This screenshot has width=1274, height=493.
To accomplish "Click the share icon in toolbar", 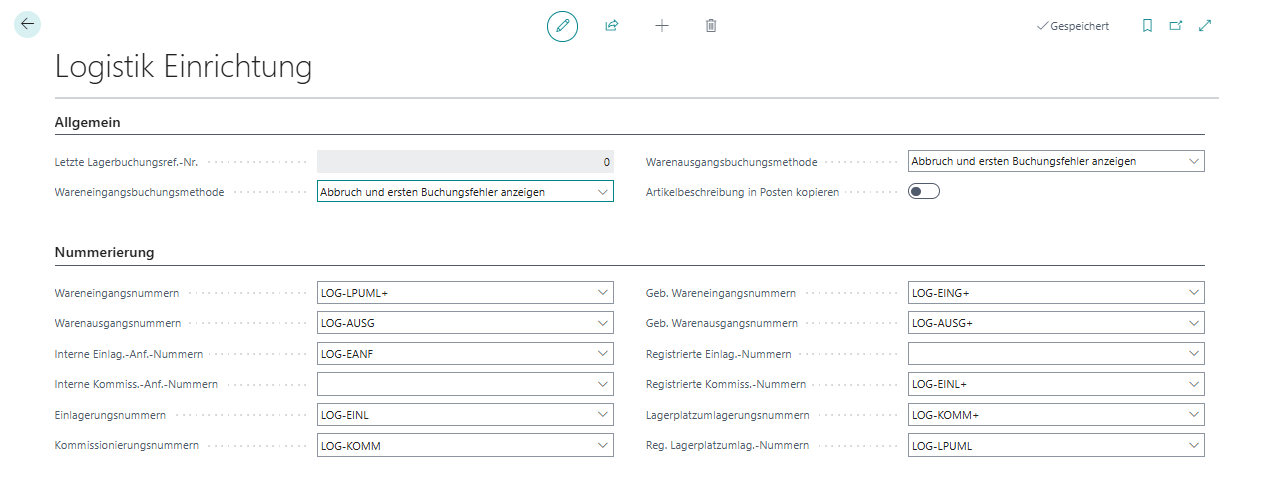I will point(612,26).
